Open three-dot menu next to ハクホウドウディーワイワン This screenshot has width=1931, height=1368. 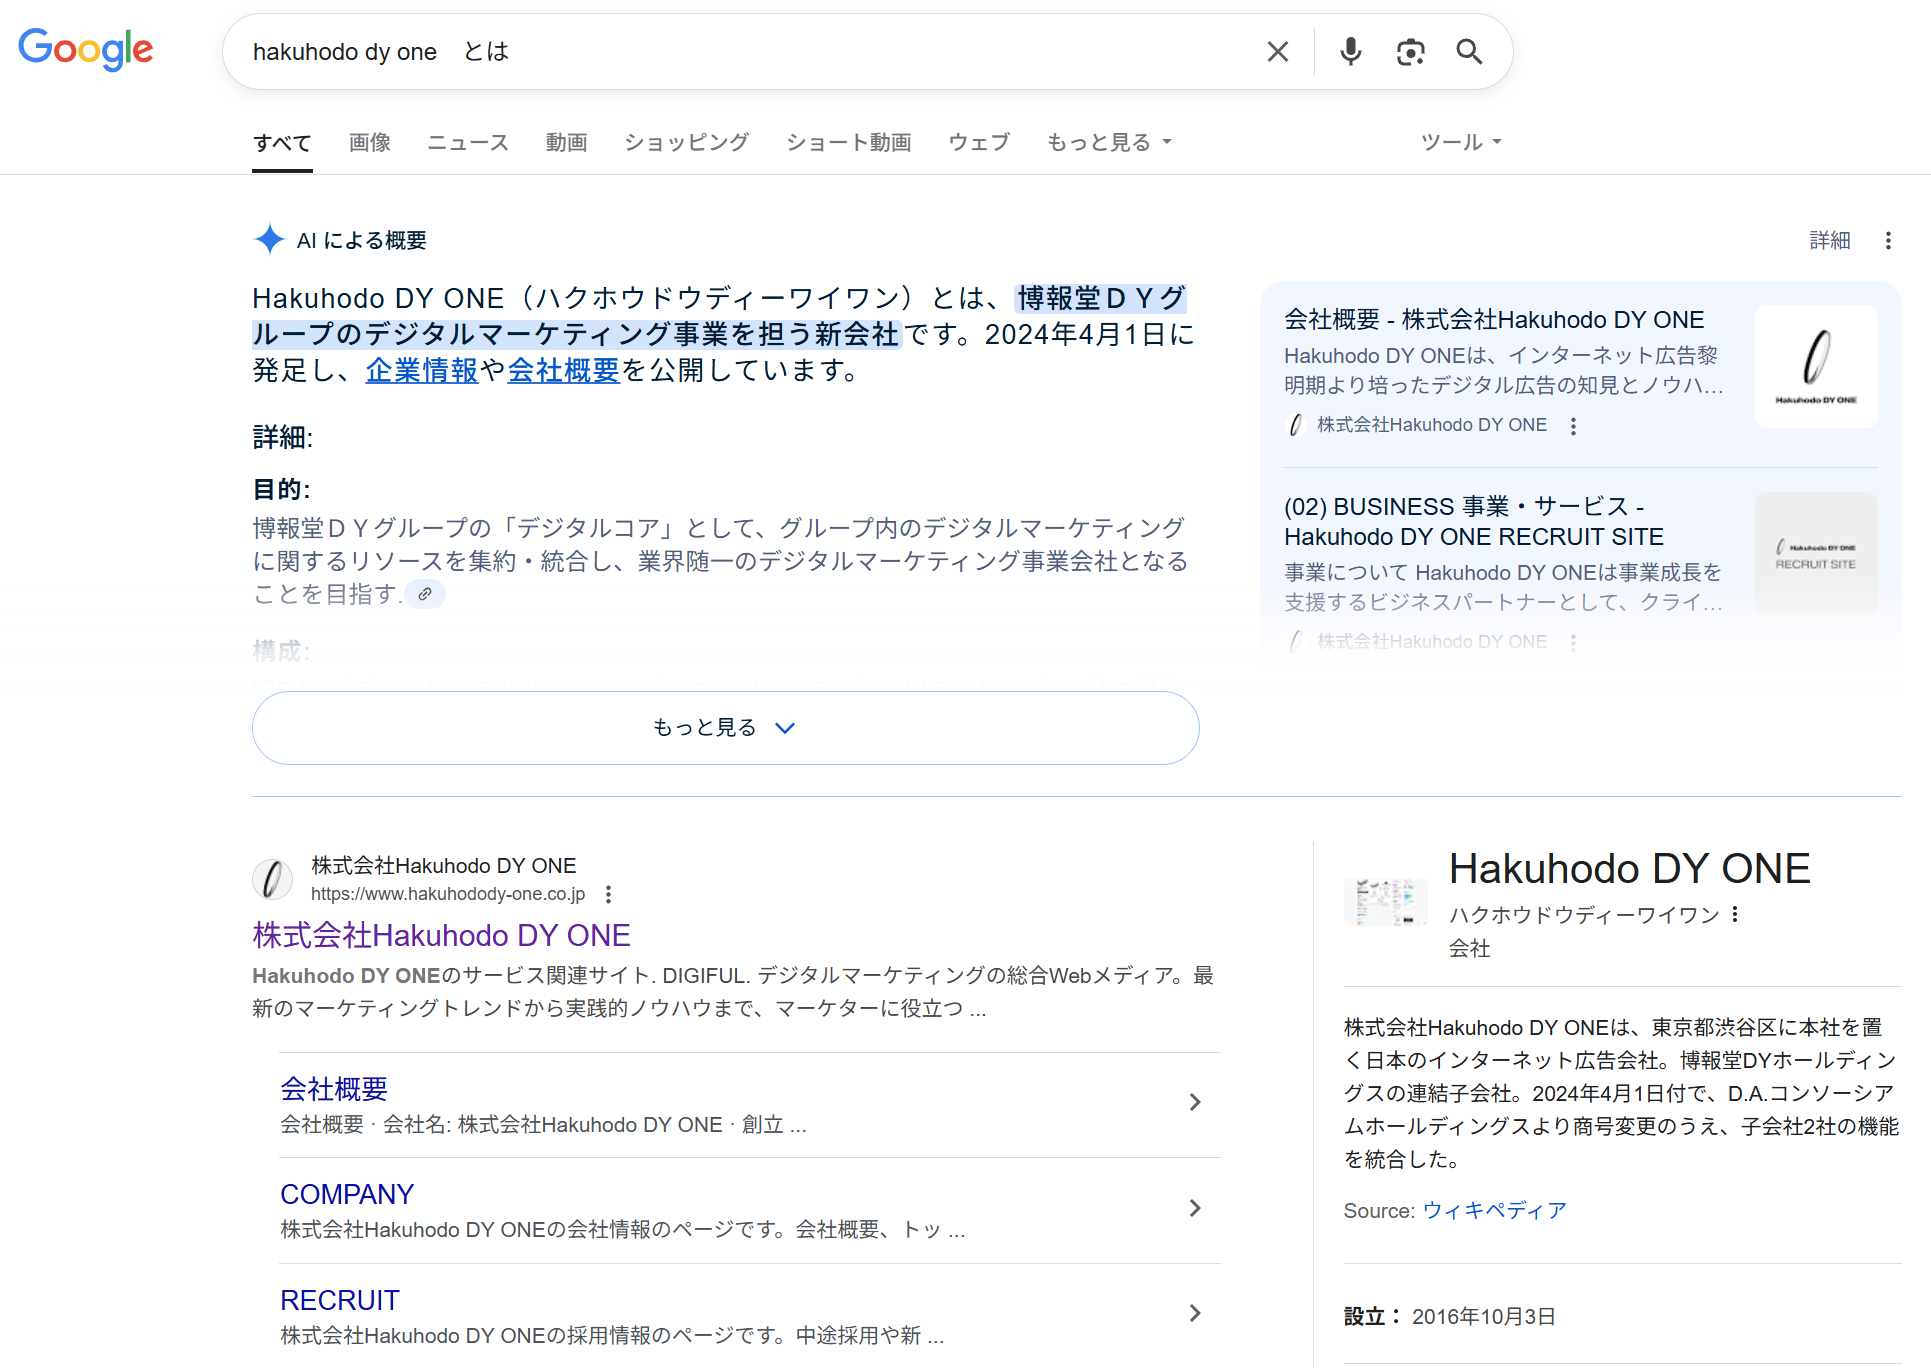click(1735, 914)
